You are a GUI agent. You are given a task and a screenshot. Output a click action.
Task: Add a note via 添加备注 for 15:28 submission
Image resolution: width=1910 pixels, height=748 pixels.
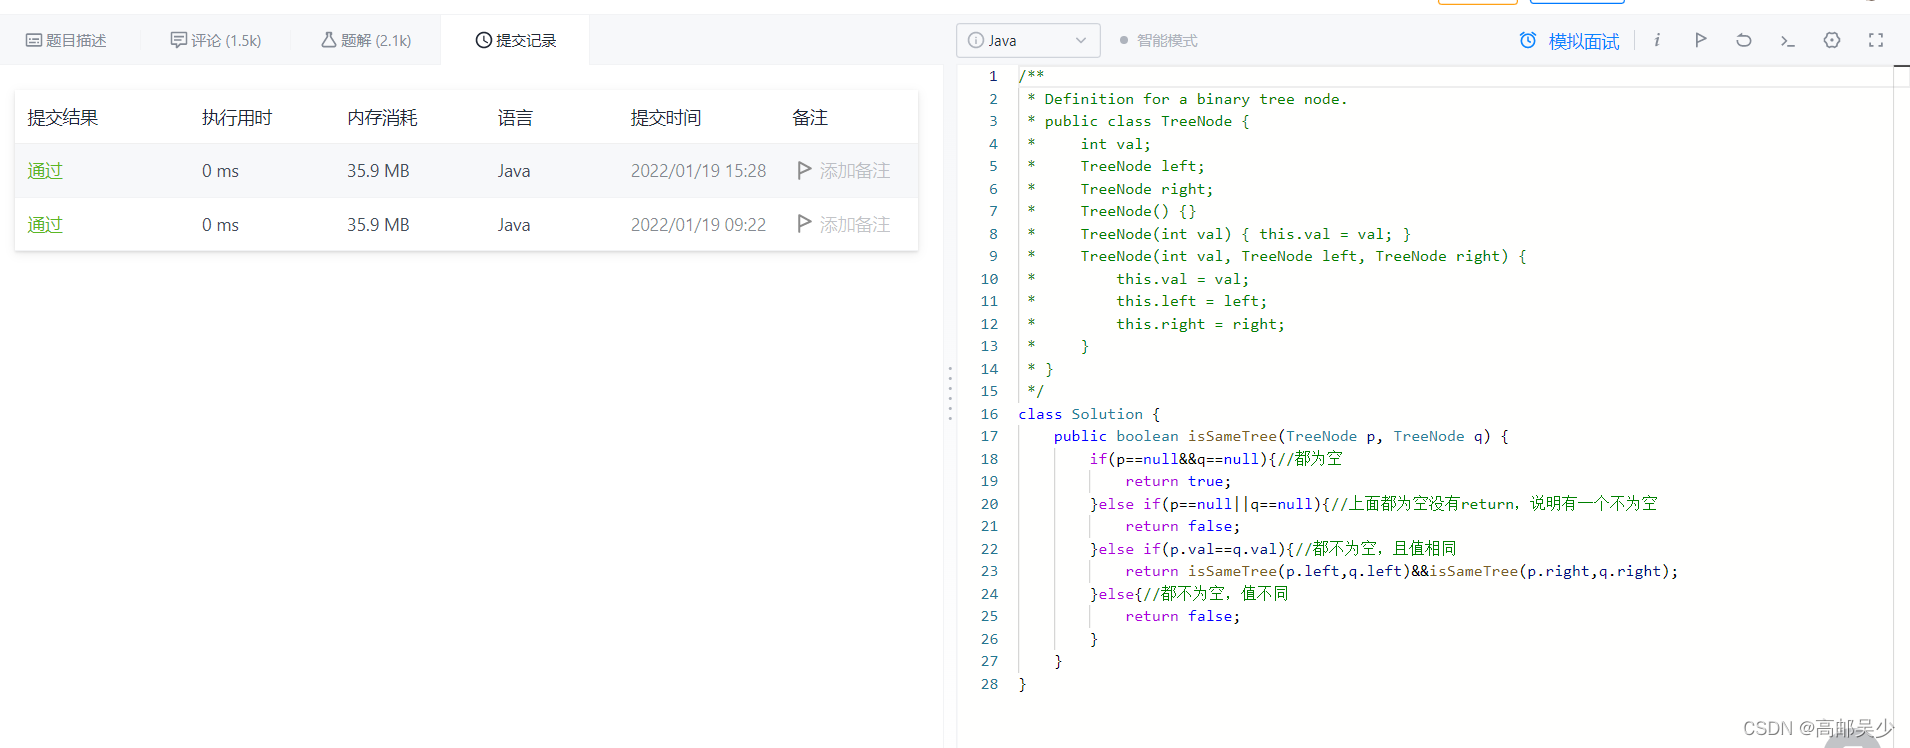coord(855,171)
